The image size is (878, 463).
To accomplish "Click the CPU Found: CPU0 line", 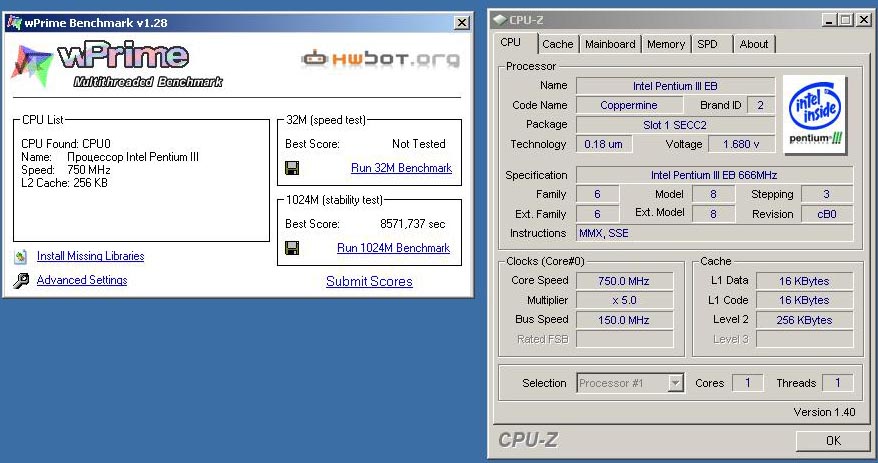I will [66, 144].
